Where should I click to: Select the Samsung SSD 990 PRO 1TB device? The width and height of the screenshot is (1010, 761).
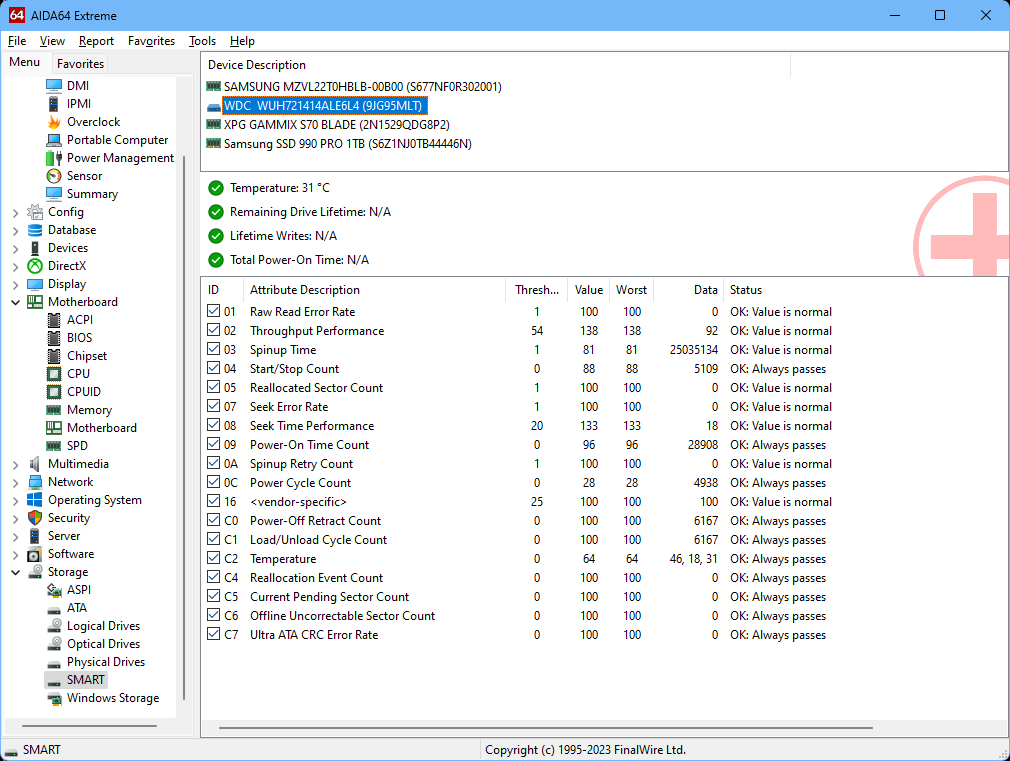[x=347, y=144]
